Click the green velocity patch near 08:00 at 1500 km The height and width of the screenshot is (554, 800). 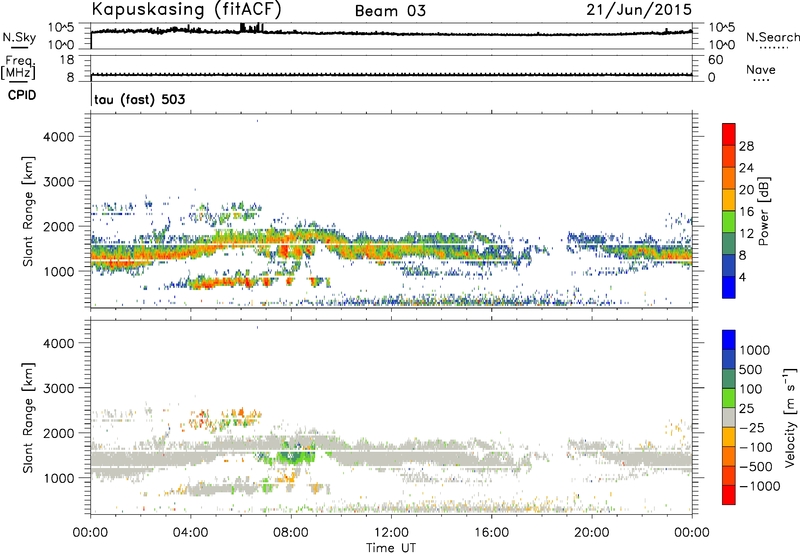(291, 456)
